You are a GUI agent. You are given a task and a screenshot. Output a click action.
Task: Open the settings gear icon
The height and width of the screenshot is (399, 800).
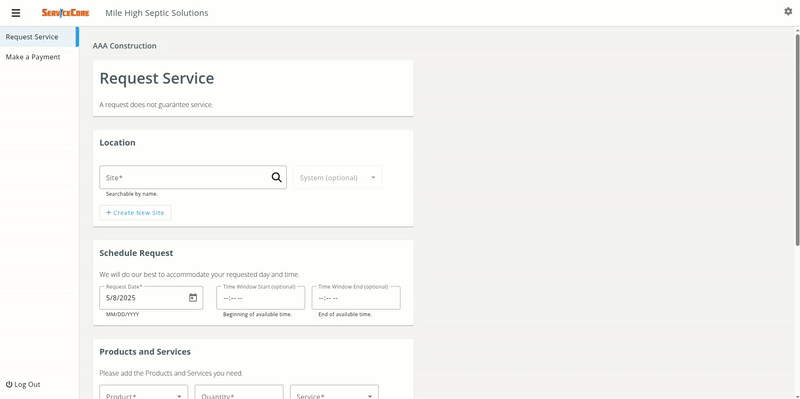[x=788, y=11]
